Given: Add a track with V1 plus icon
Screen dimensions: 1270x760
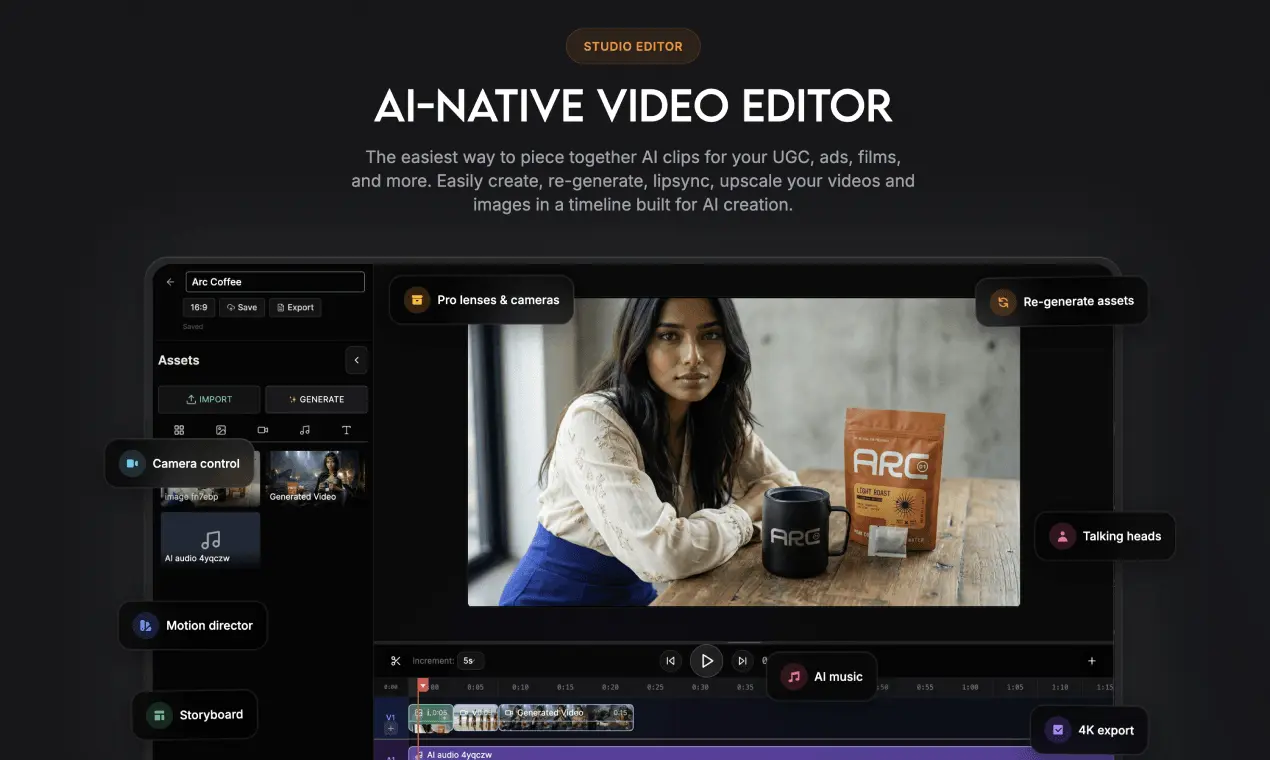Looking at the screenshot, I should pos(391,729).
